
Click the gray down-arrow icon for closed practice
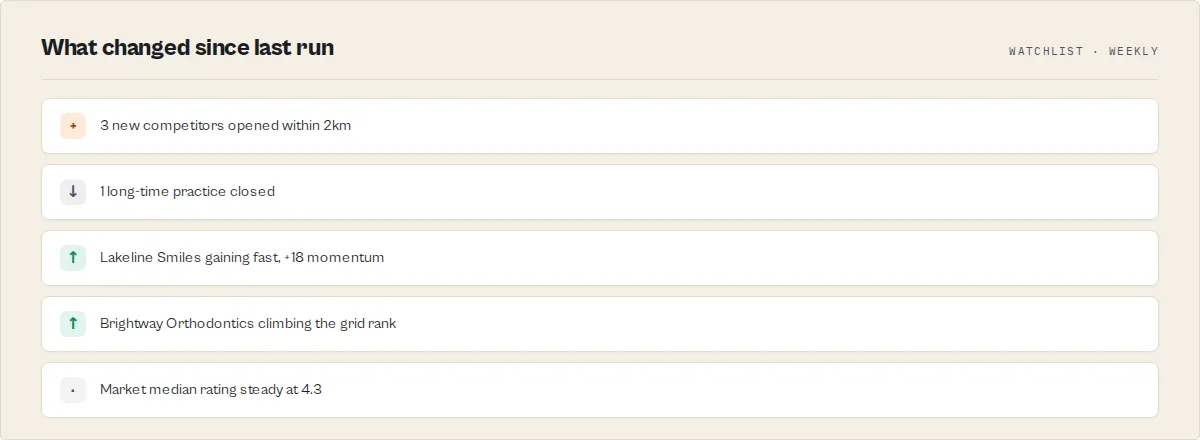point(73,192)
